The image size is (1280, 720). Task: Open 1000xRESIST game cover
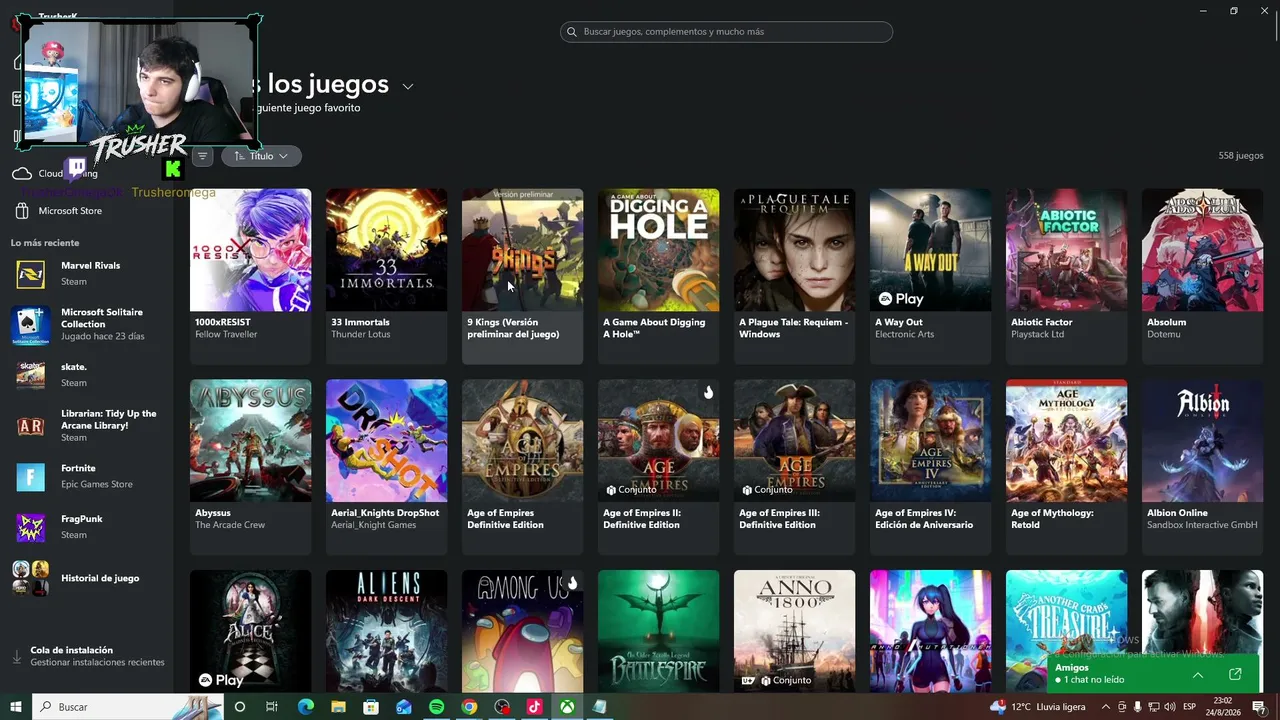tap(250, 250)
